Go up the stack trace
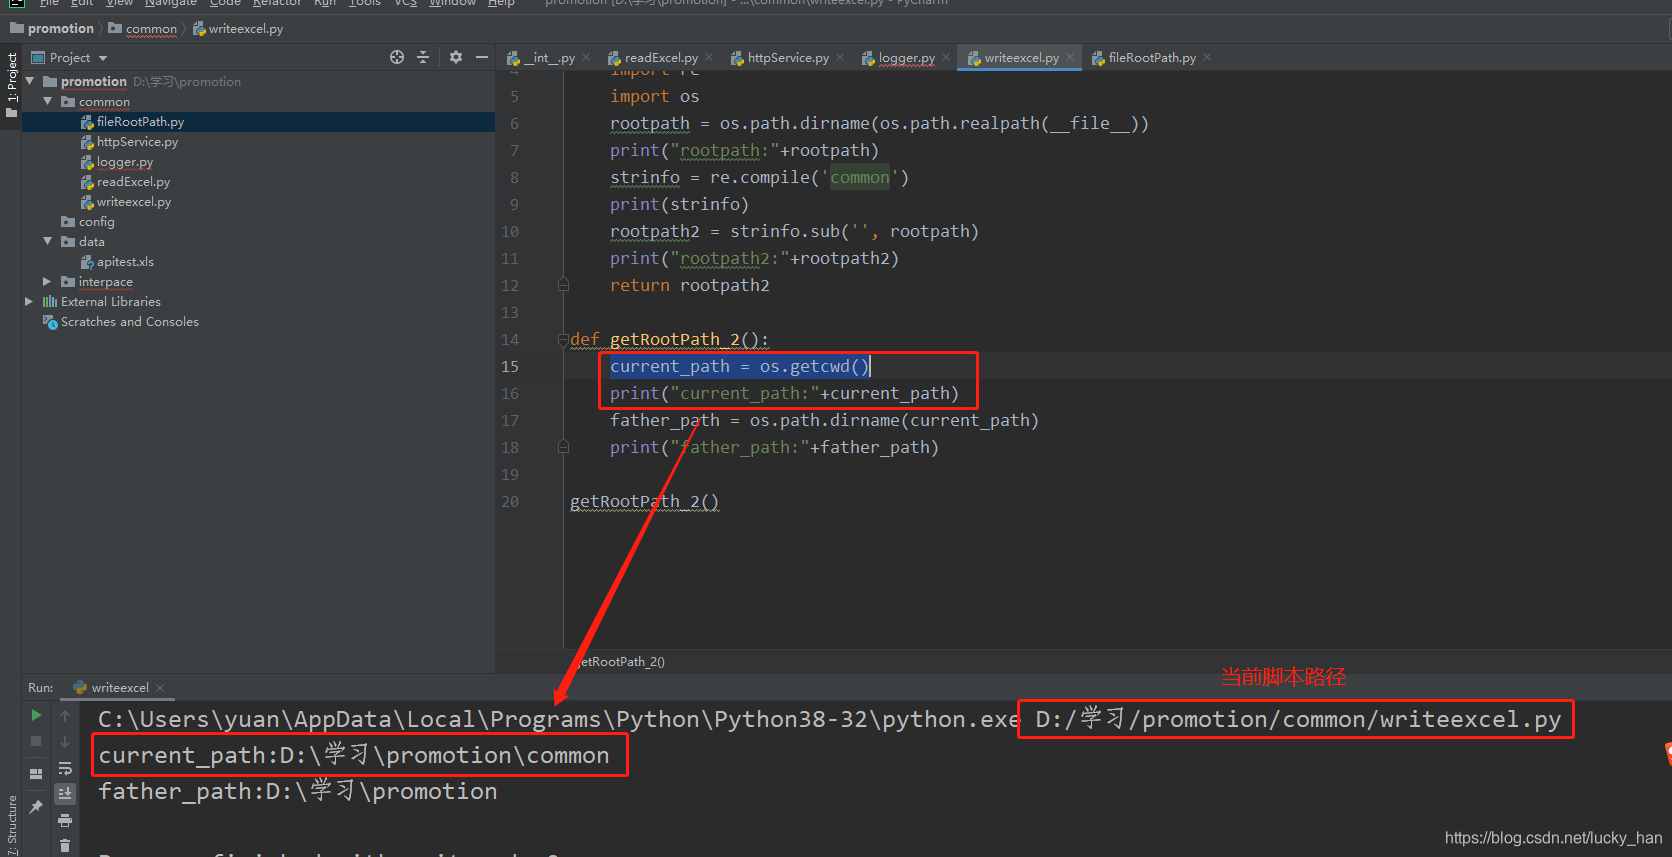The width and height of the screenshot is (1672, 857). pos(65,715)
